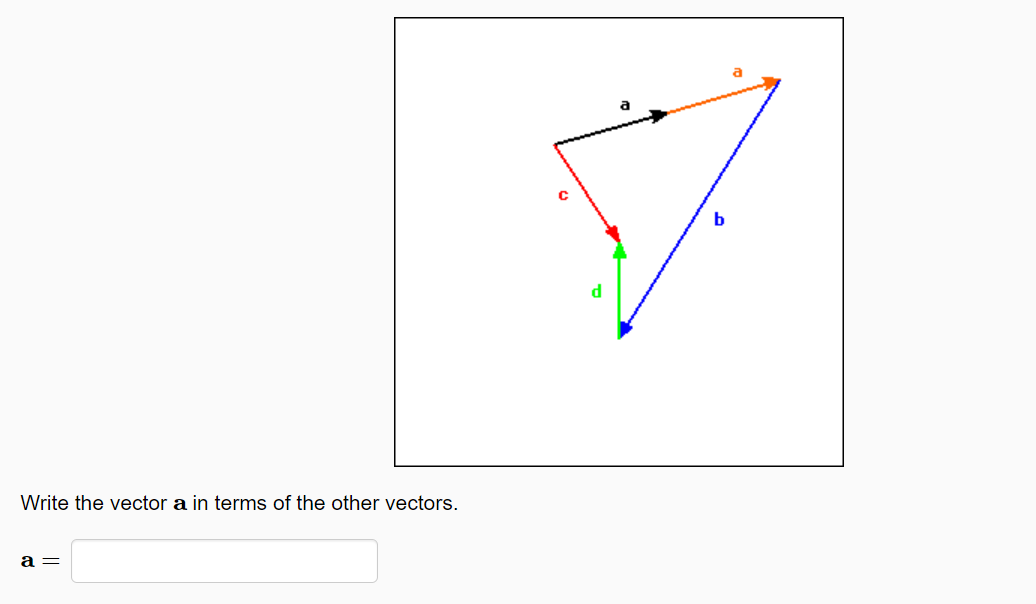Click the black label a near the top
The height and width of the screenshot is (604, 1036).
(626, 103)
